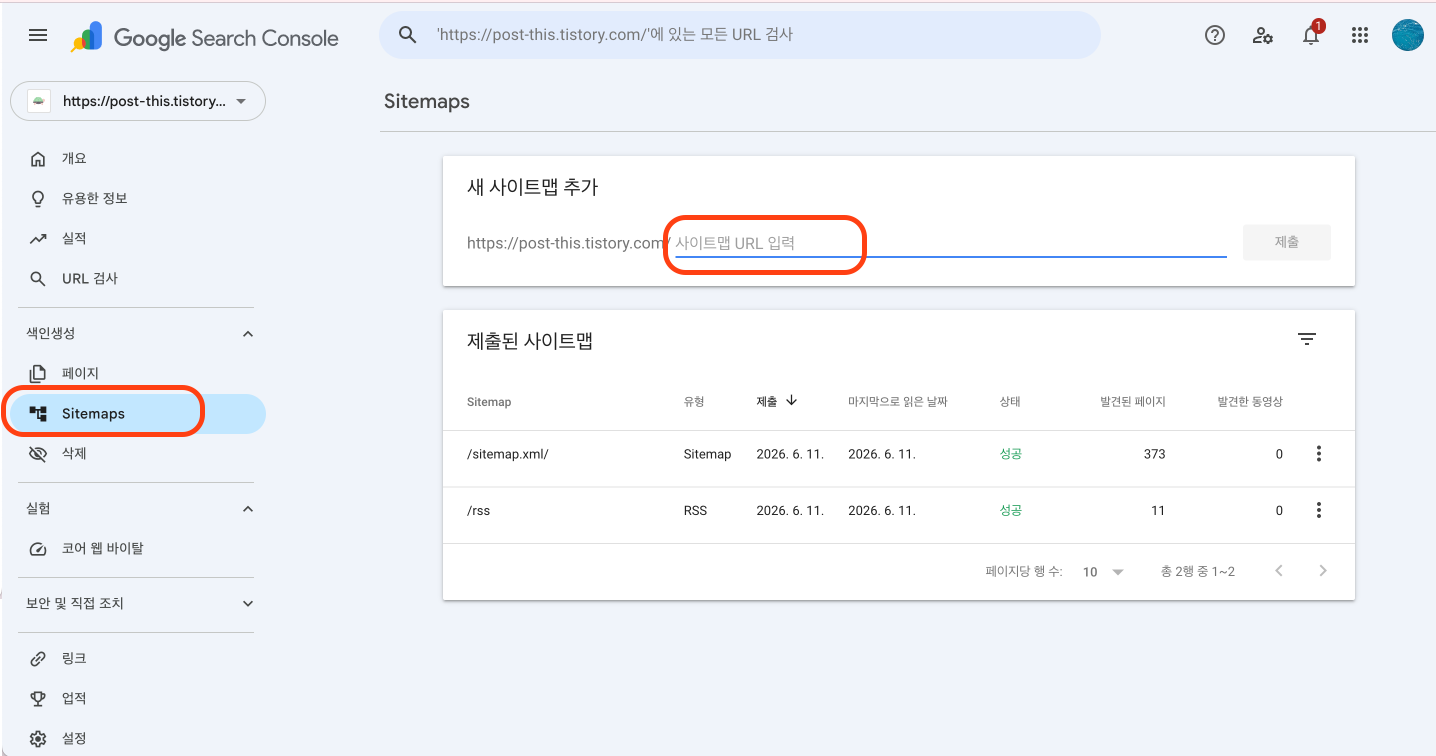Open more options for /sitemap.xml/ row
This screenshot has width=1436, height=756.
pyautogui.click(x=1318, y=454)
